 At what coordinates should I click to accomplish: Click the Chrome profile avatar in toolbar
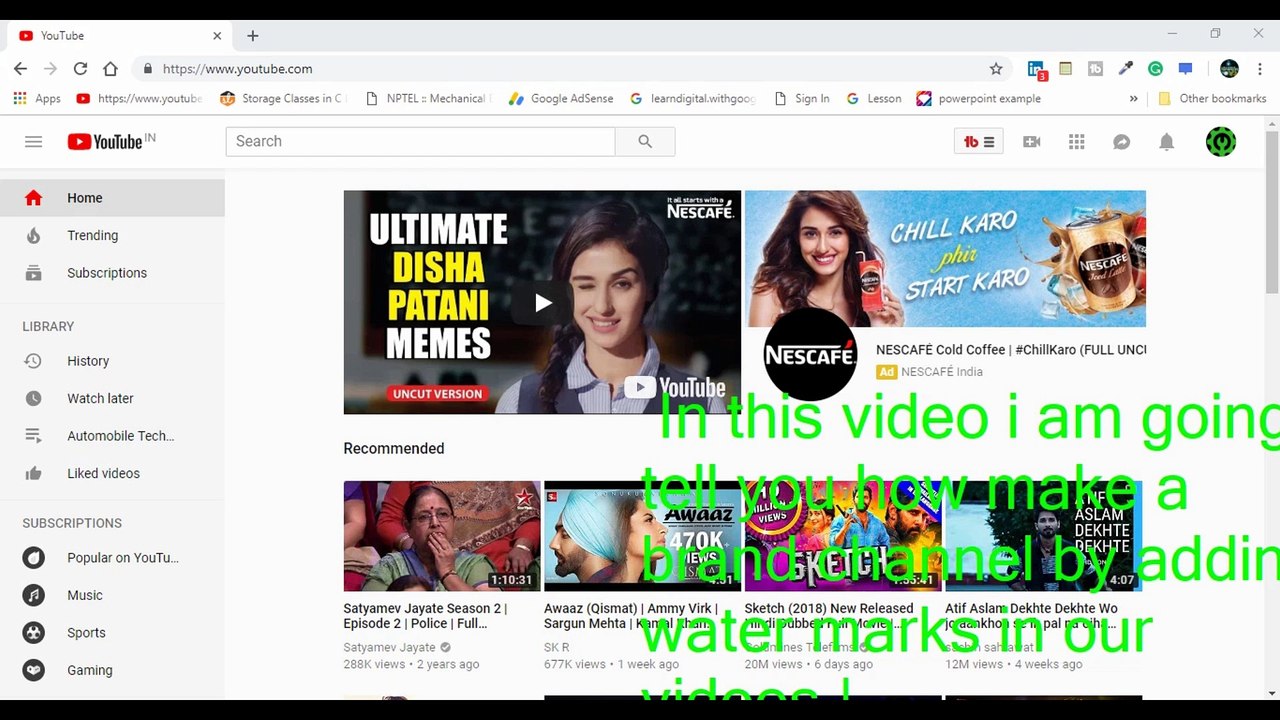(x=1230, y=69)
